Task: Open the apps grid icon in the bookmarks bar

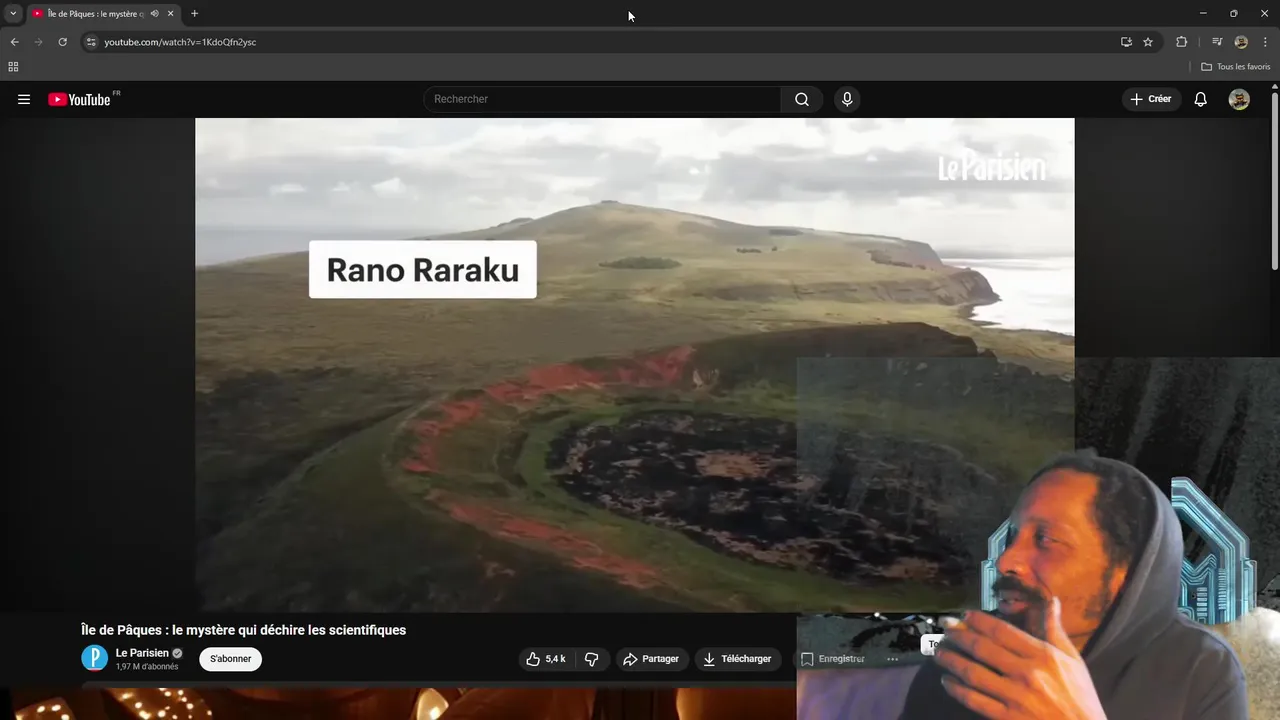Action: pos(13,67)
